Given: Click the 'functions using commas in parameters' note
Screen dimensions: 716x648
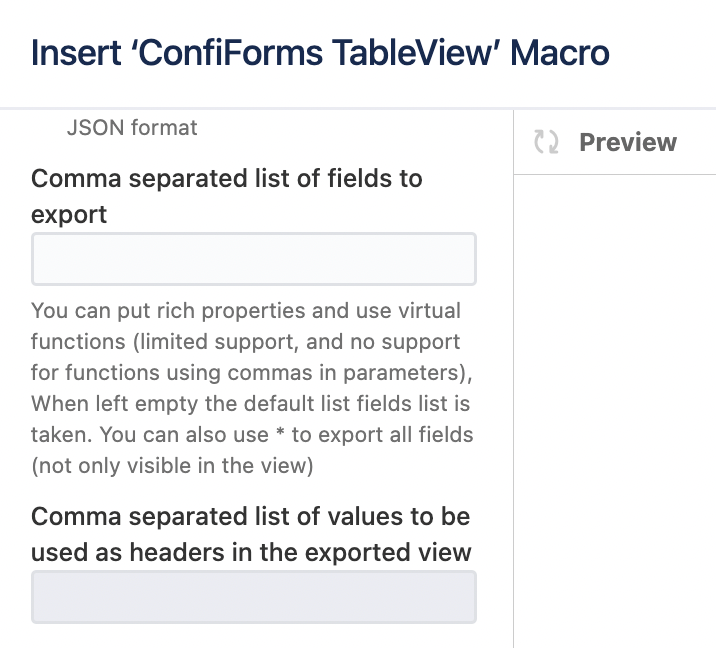Looking at the screenshot, I should click(252, 373).
